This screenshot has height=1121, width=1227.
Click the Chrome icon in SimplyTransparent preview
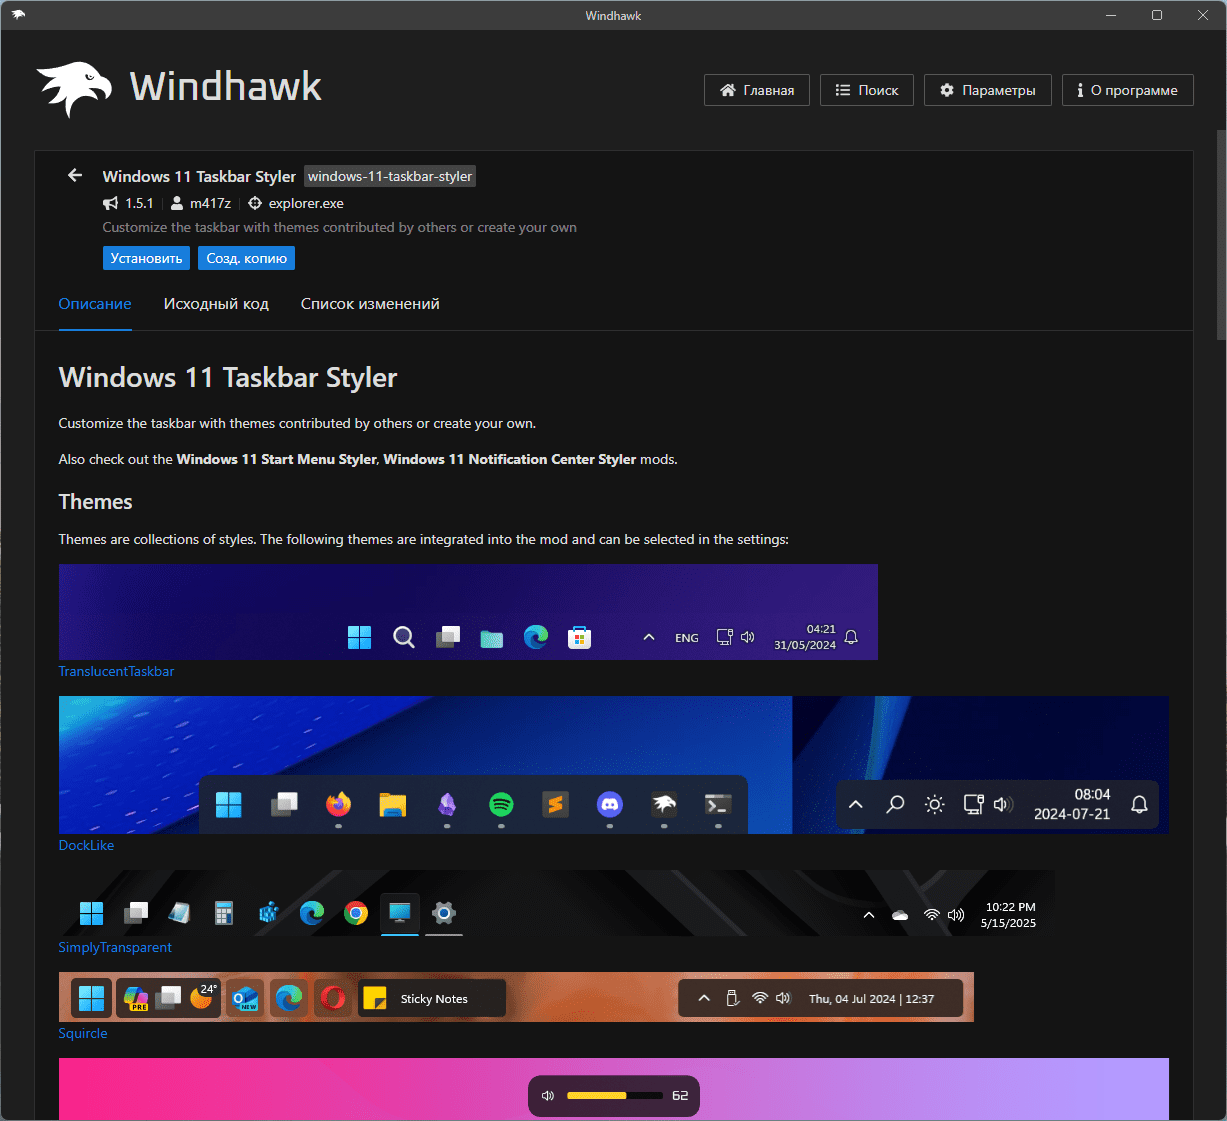(x=356, y=913)
